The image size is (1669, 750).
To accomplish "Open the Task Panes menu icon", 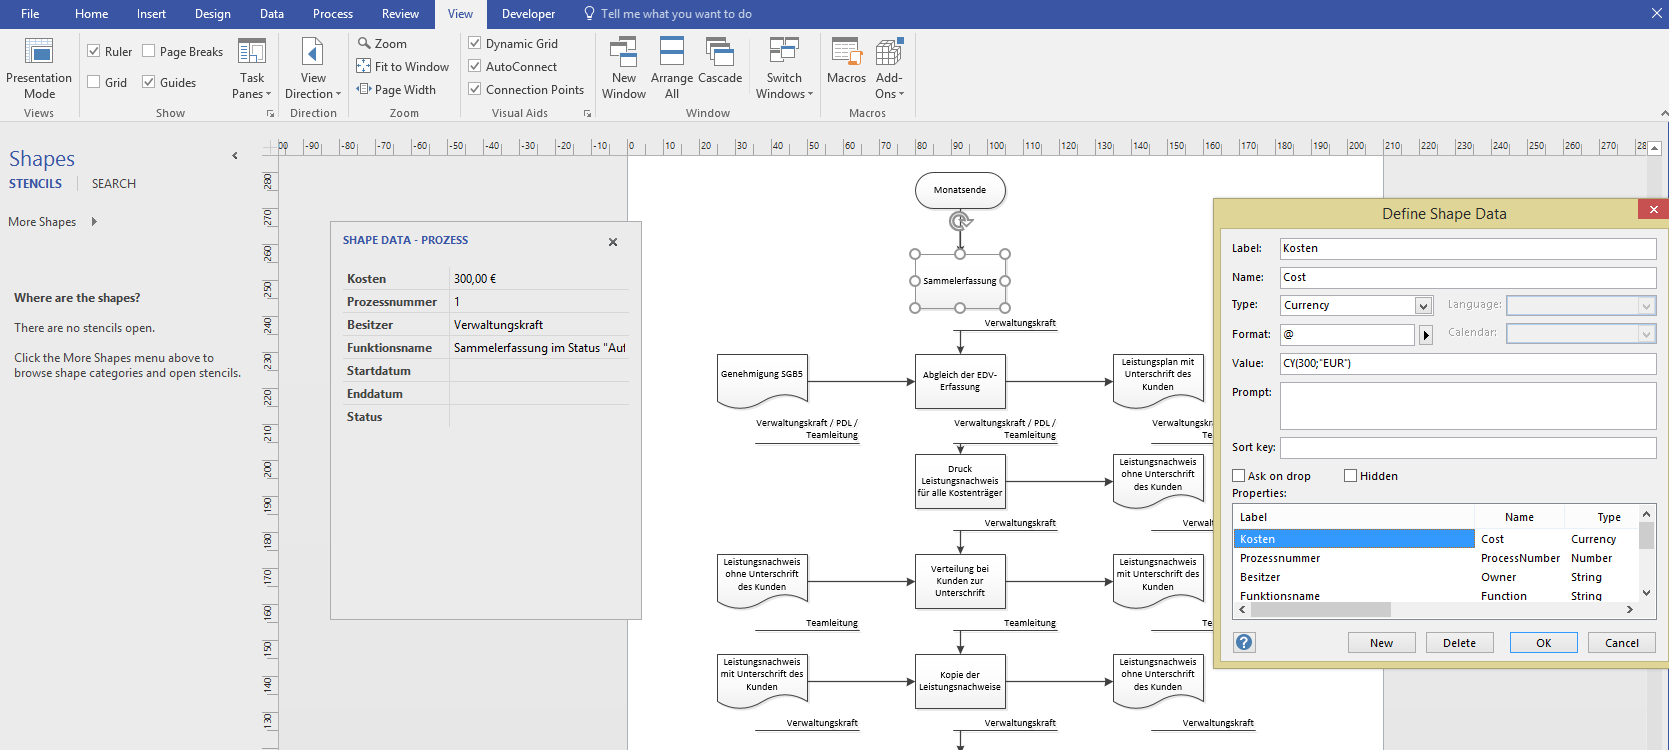I will point(252,52).
